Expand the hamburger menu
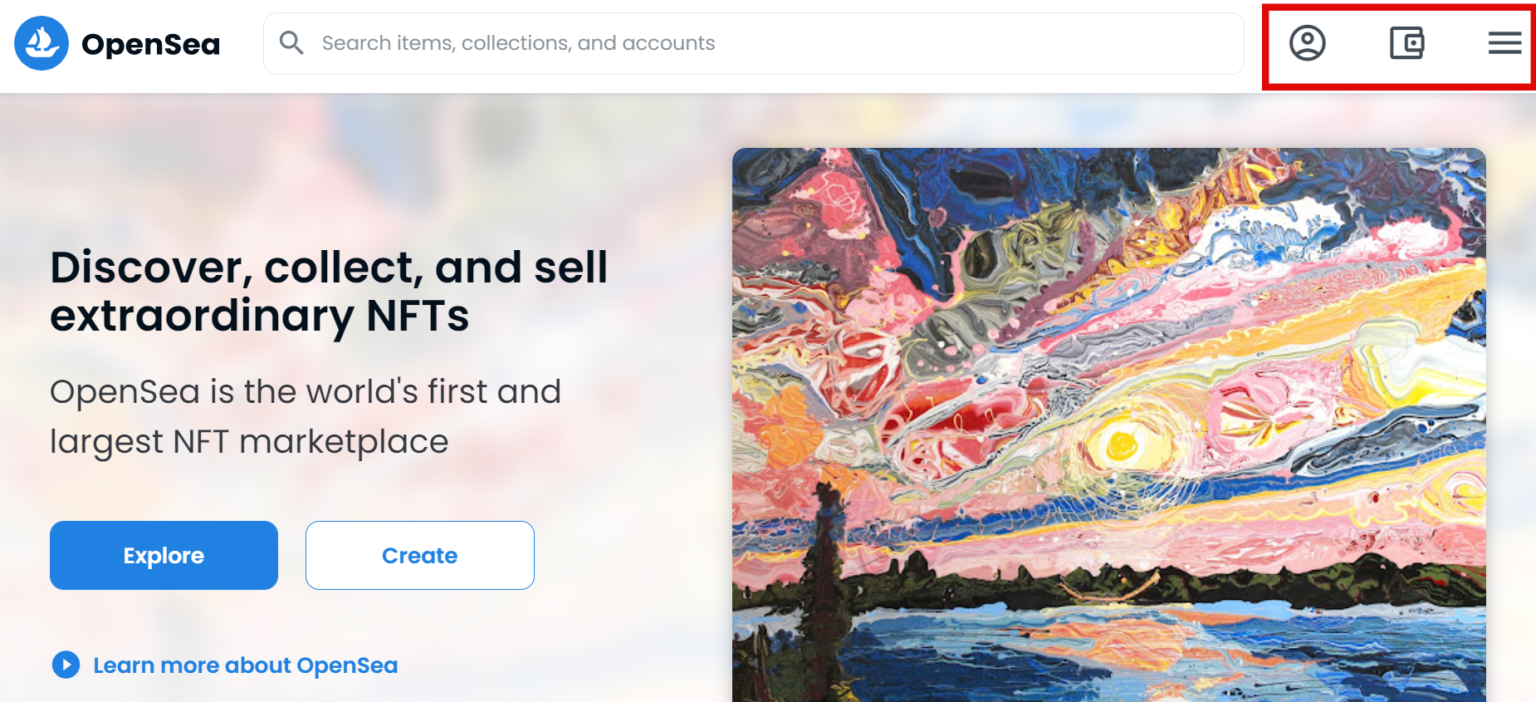 click(1504, 43)
